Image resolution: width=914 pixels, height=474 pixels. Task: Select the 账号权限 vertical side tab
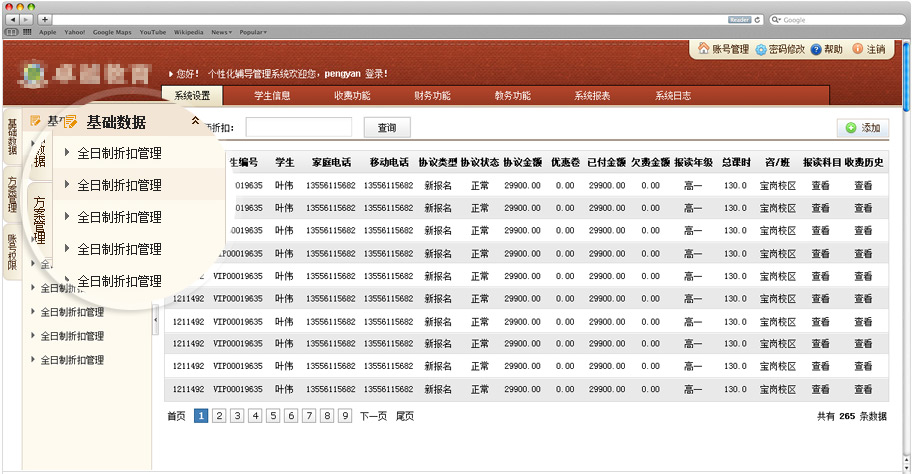(12, 253)
